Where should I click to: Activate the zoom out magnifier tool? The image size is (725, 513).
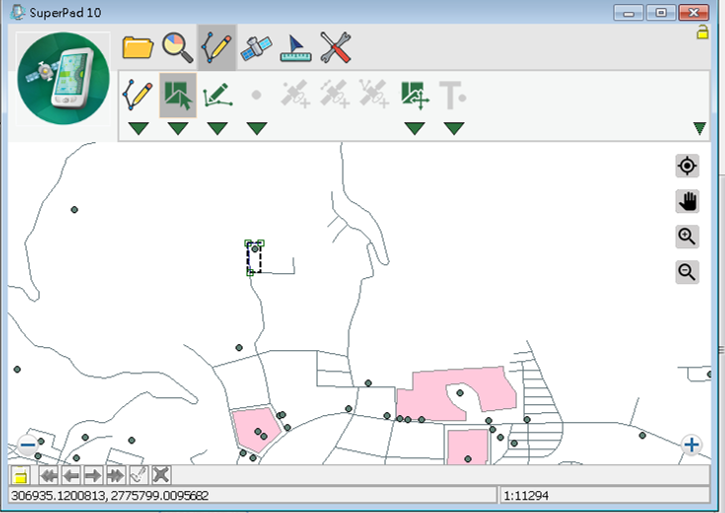pos(687,272)
